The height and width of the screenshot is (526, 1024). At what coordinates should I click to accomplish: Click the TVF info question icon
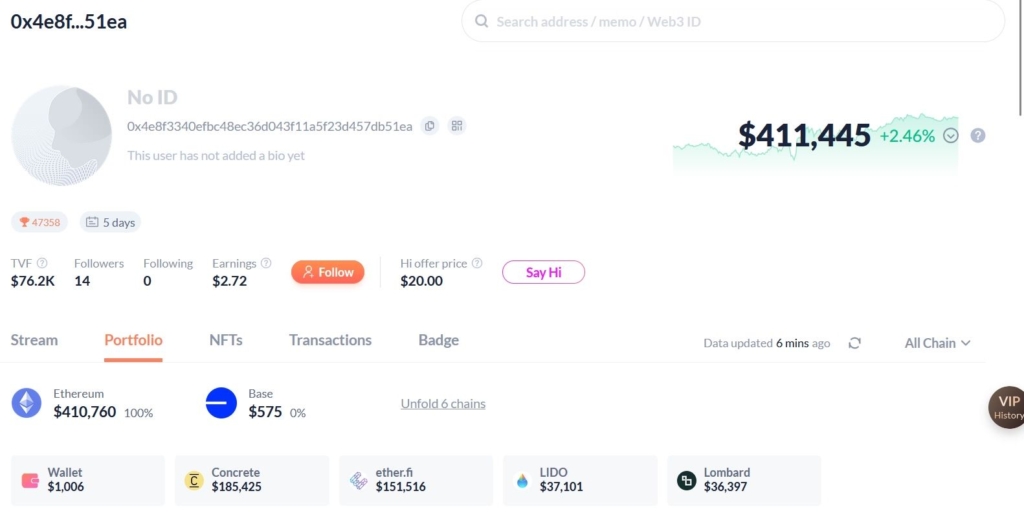pyautogui.click(x=42, y=263)
